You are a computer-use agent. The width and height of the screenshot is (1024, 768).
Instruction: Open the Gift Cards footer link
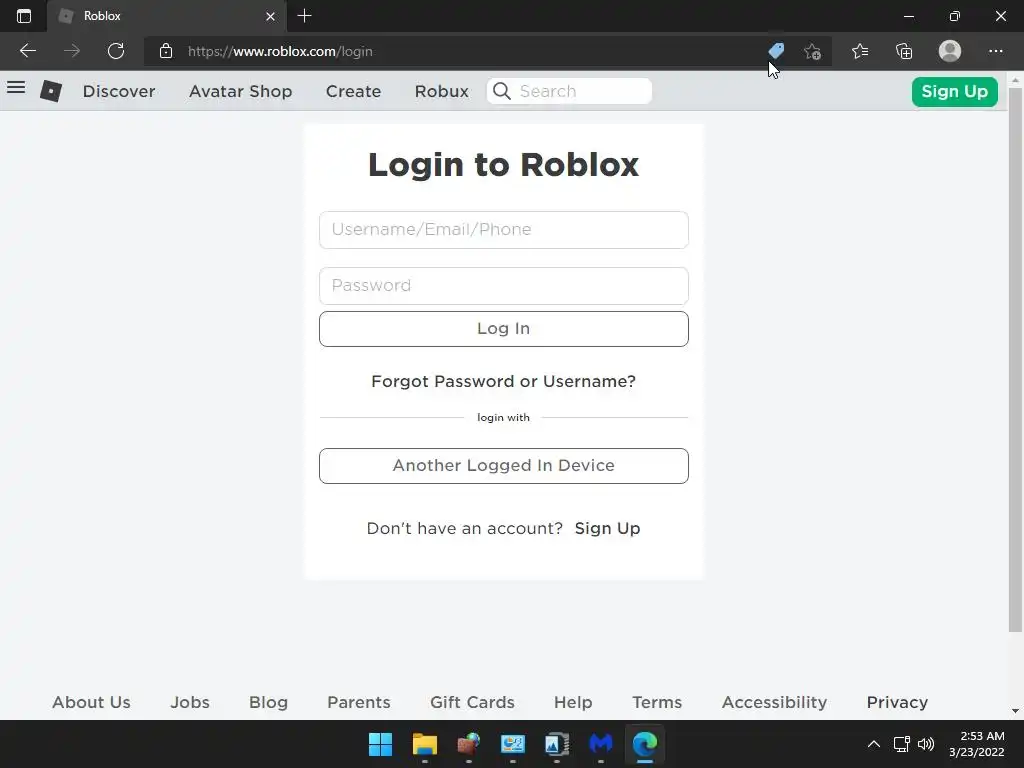coord(472,702)
